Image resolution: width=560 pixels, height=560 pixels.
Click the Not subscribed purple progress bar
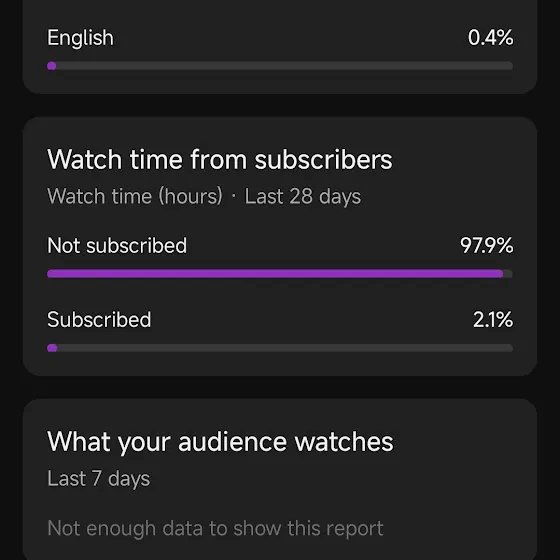coord(275,274)
